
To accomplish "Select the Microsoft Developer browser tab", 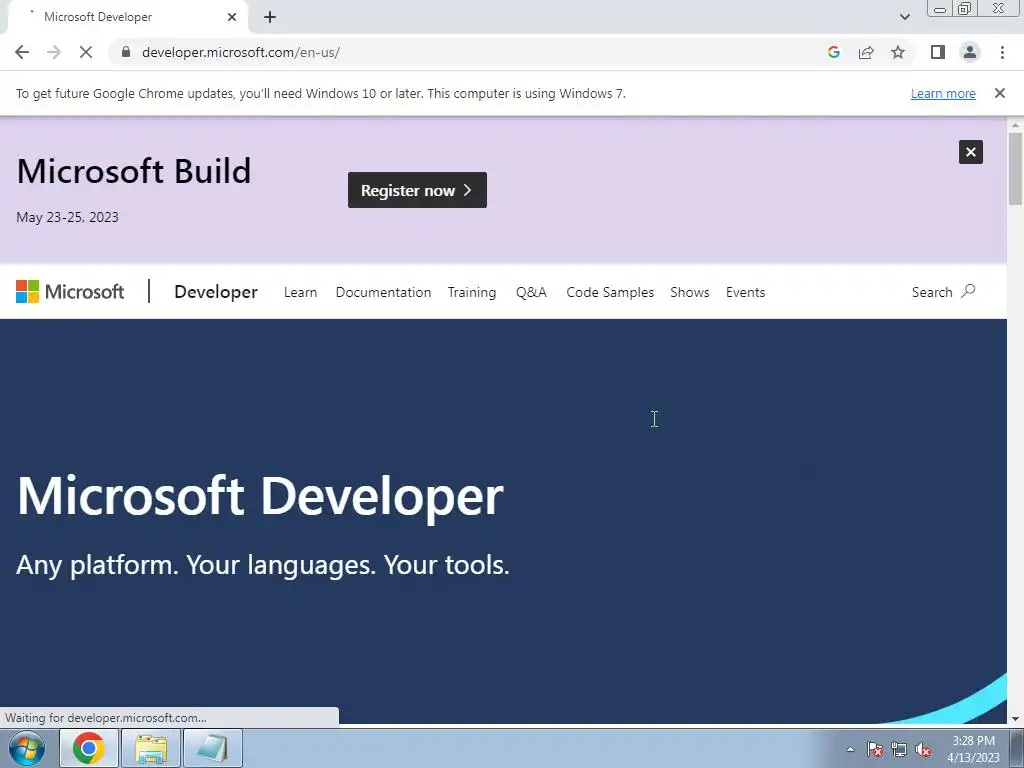I will point(127,17).
